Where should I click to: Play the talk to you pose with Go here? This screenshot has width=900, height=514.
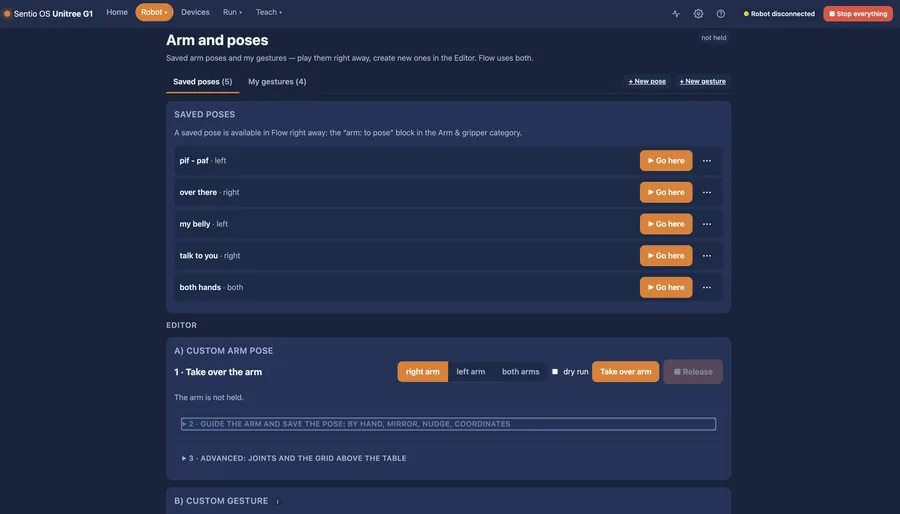tap(666, 256)
